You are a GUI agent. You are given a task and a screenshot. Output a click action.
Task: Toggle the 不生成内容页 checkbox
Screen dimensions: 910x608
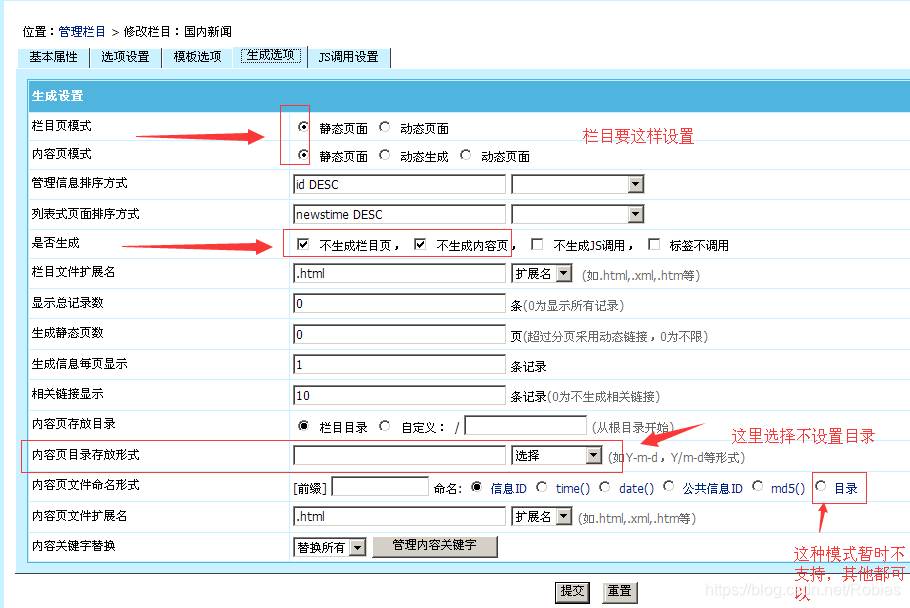(420, 244)
